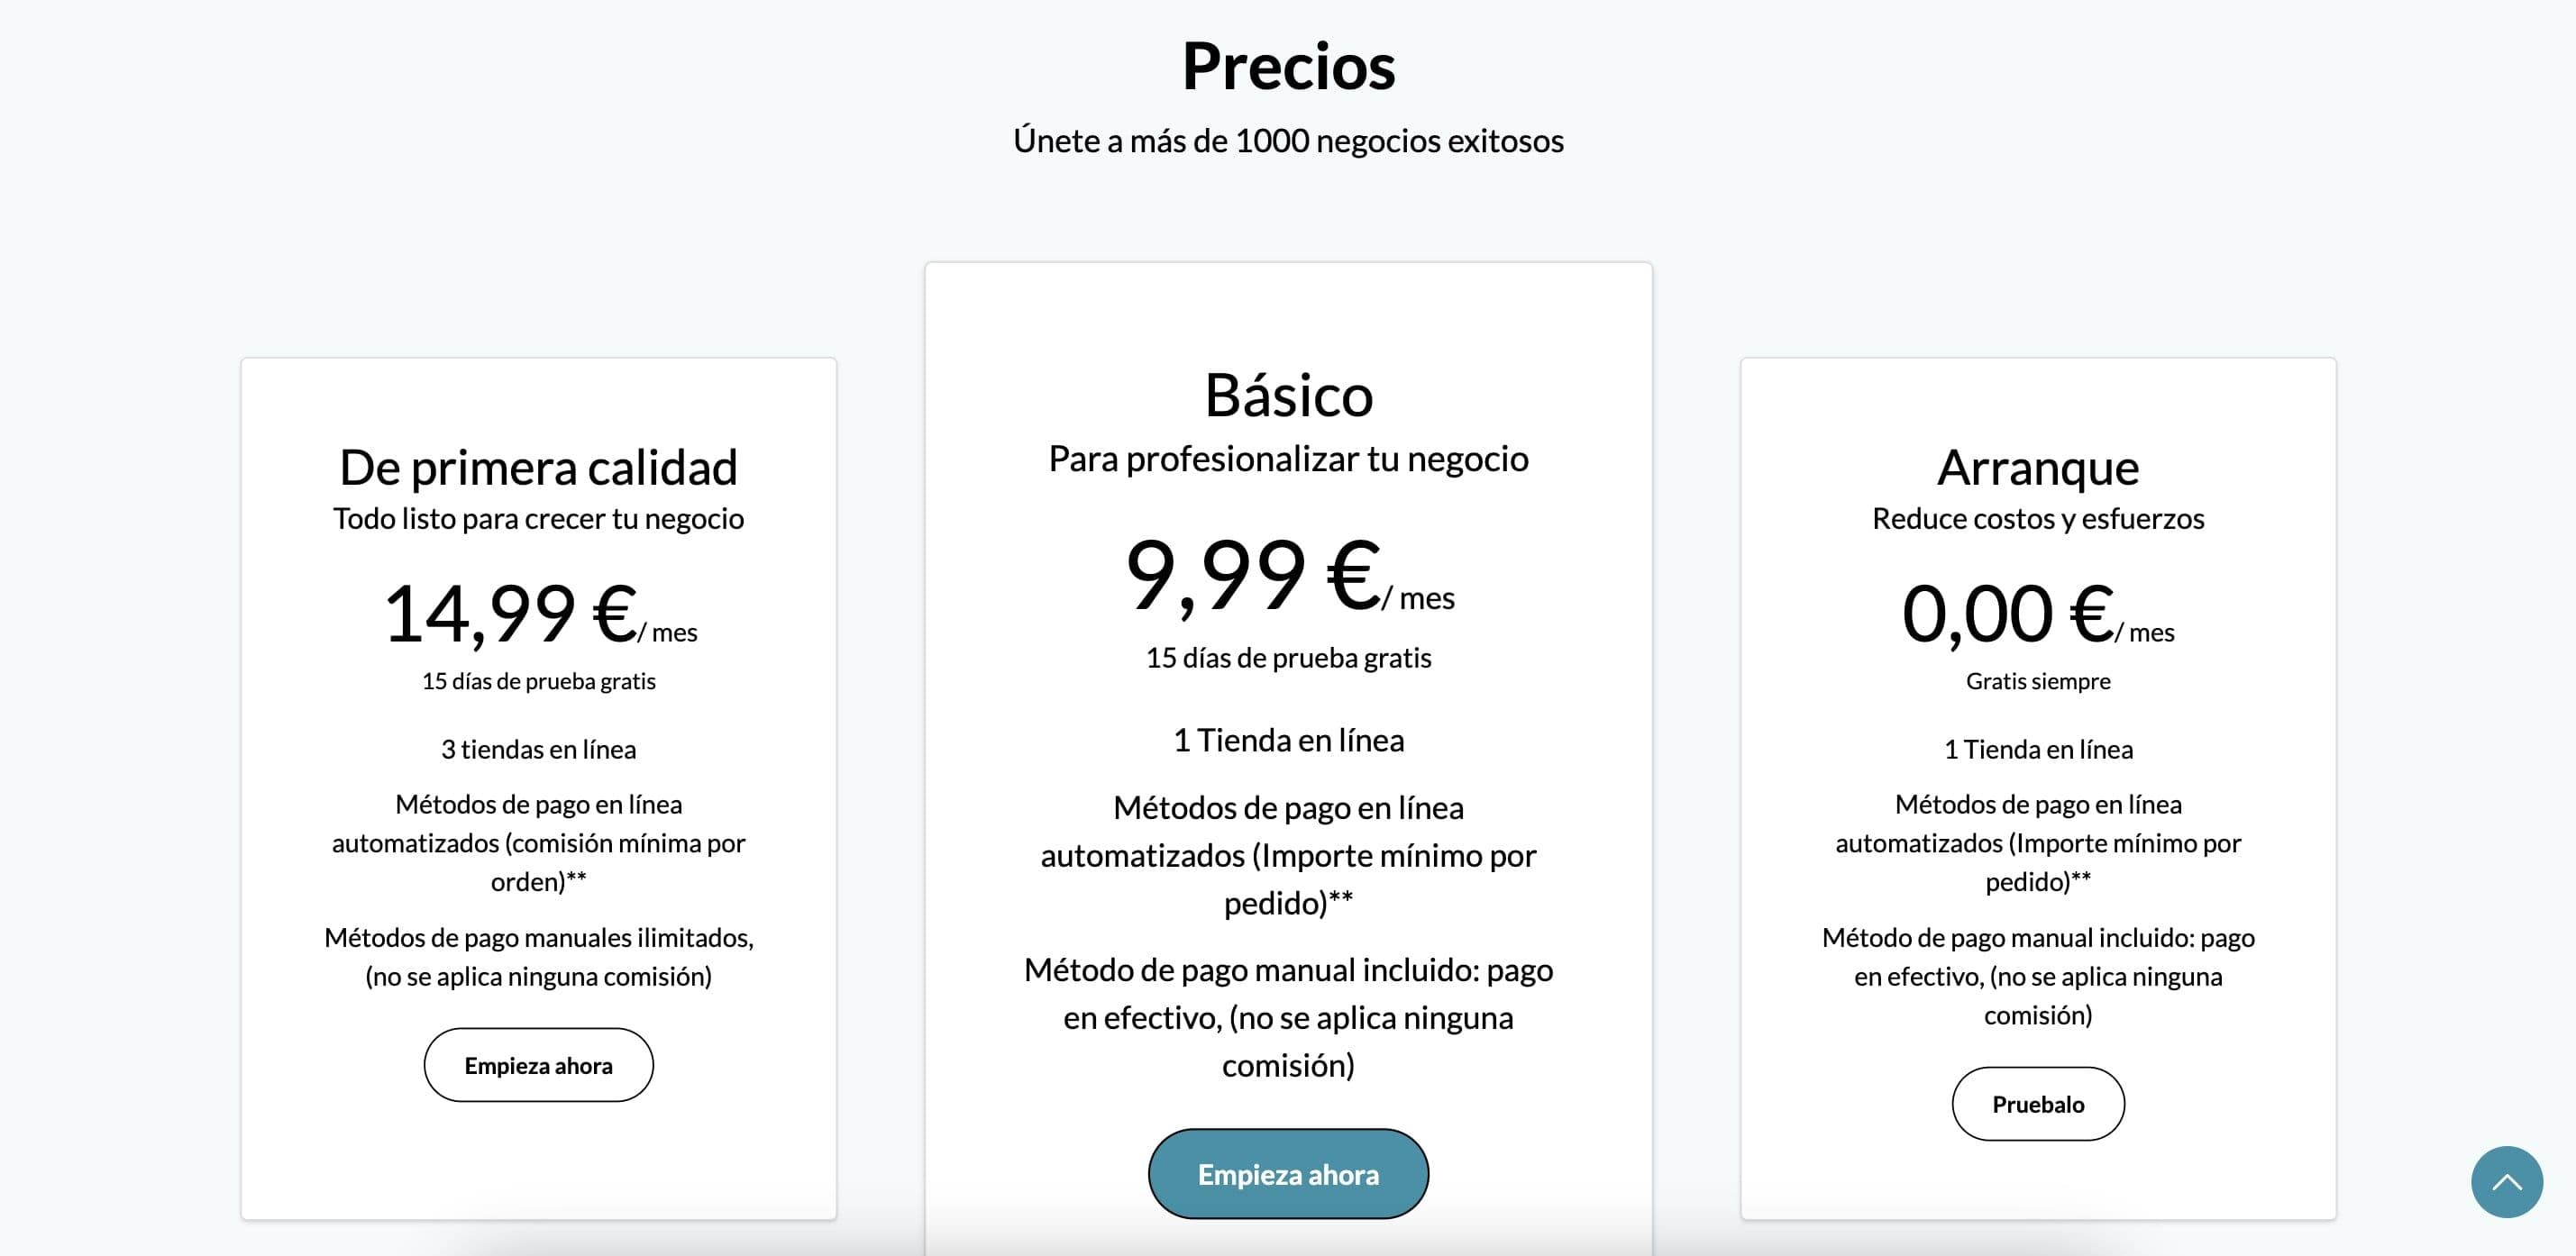2576x1256 pixels.
Task: Click the Arranque plan title
Action: 2038,467
